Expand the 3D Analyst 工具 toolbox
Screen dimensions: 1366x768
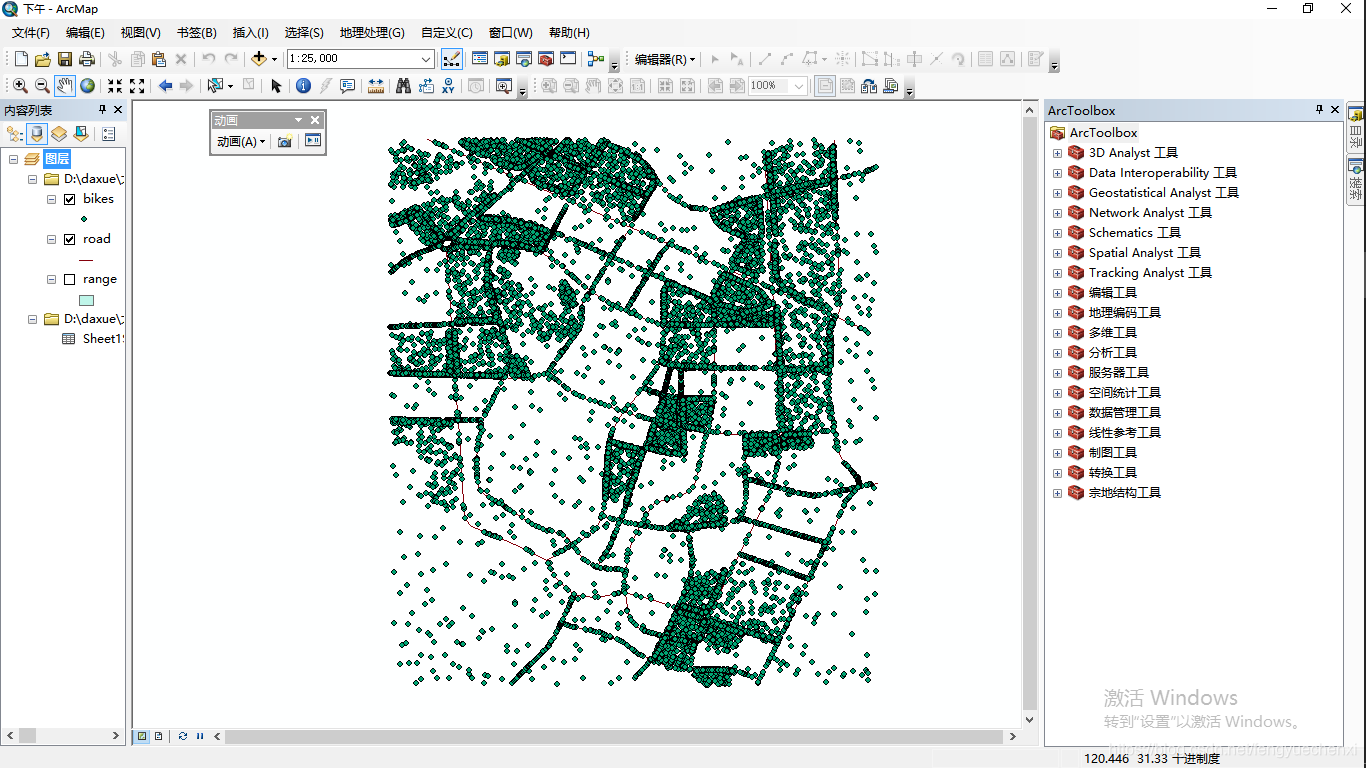coord(1057,153)
